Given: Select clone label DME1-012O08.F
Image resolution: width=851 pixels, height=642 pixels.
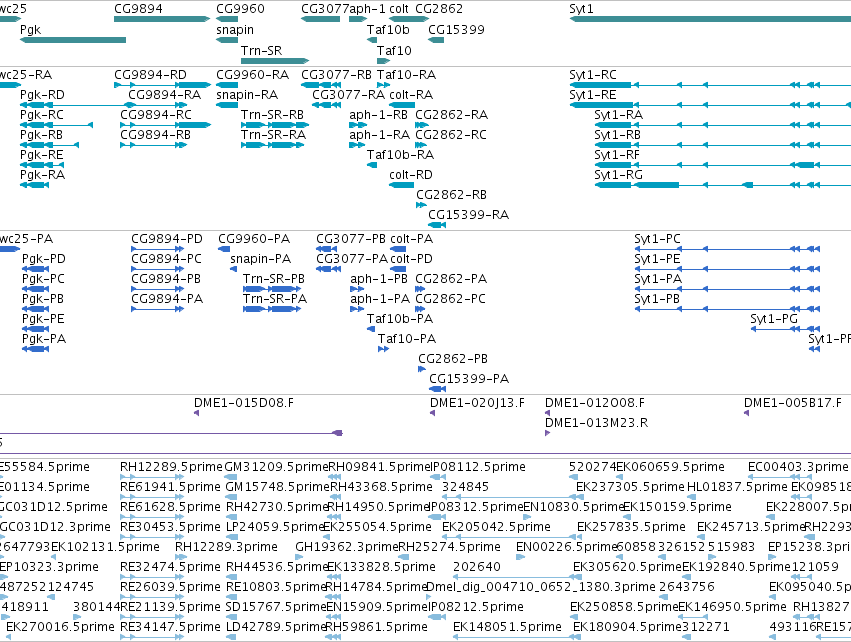Looking at the screenshot, I should [594, 403].
